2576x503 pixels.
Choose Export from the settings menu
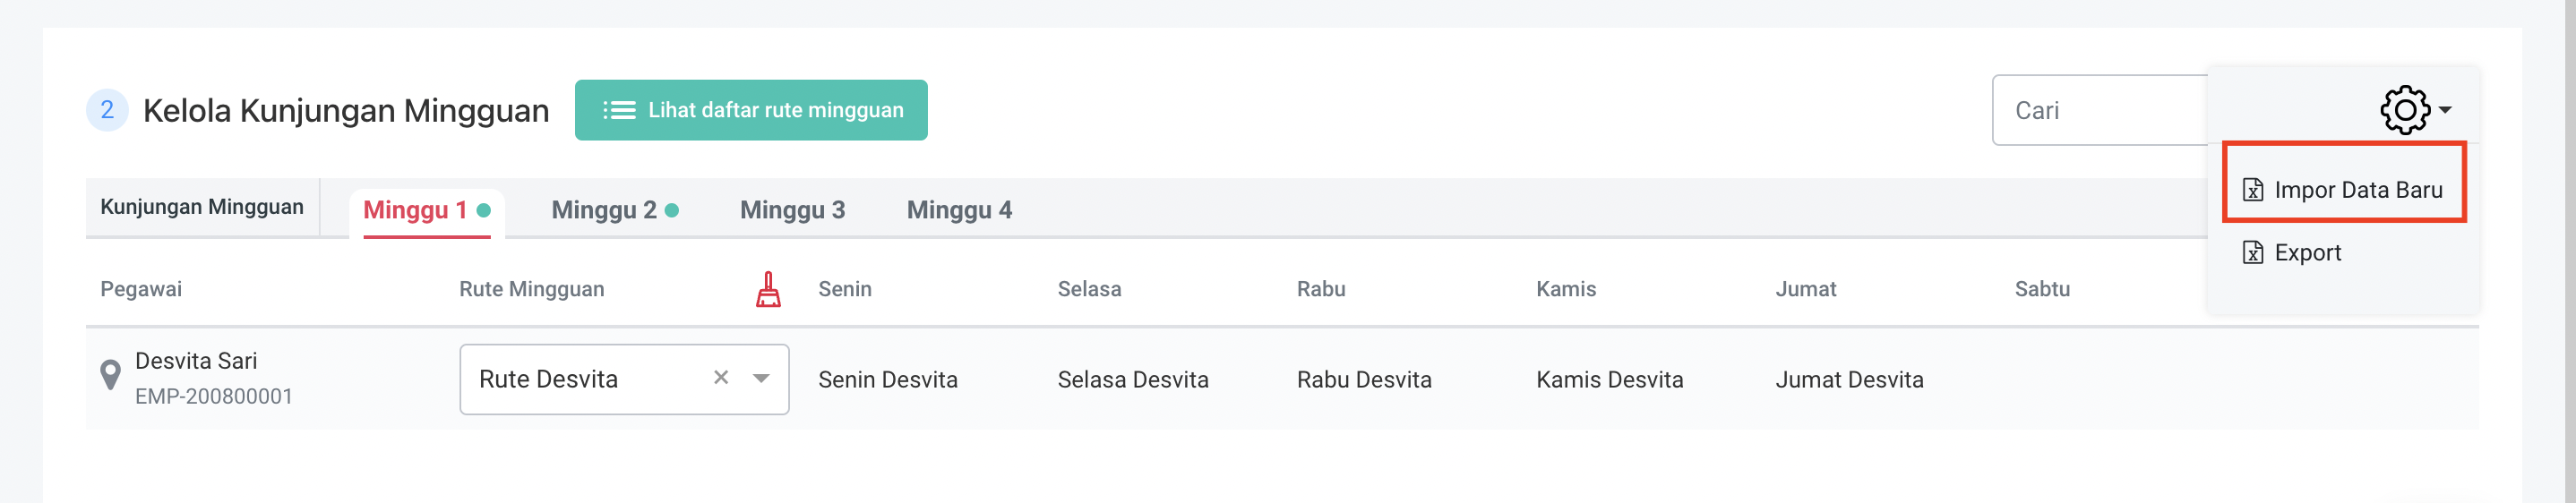(2307, 252)
